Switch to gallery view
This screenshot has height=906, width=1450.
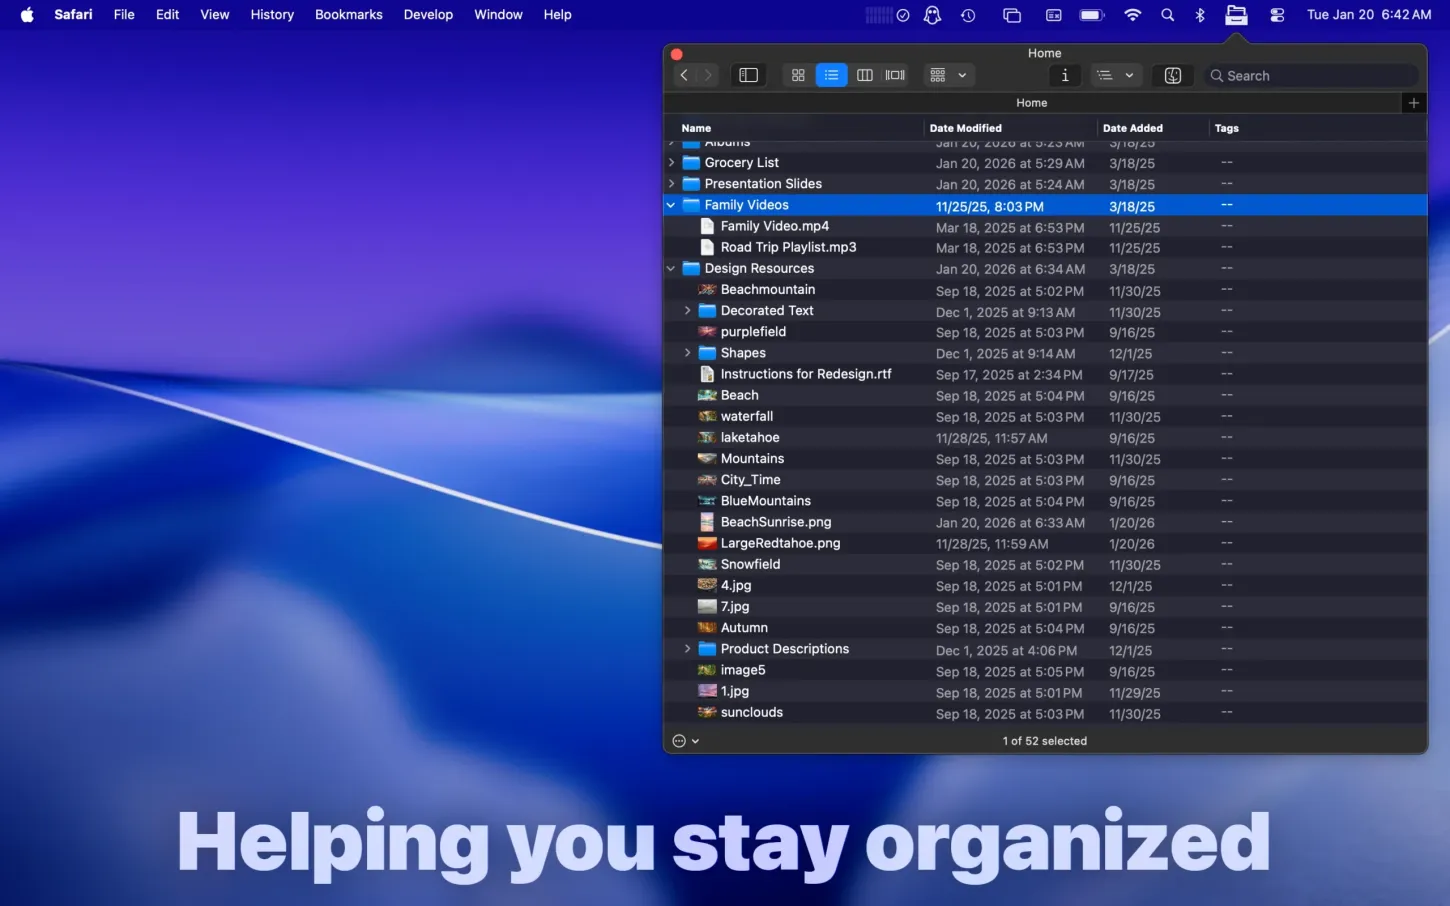pos(895,75)
